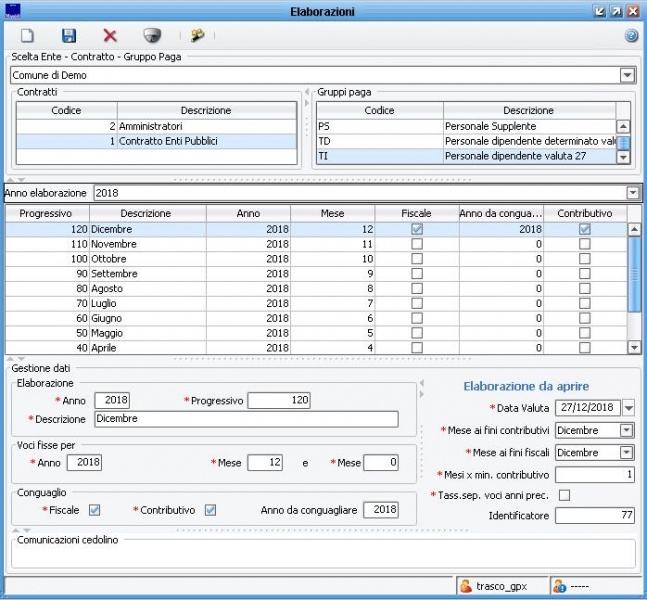The image size is (647, 600).
Task: Click the Save floppy disk icon
Action: 69,36
